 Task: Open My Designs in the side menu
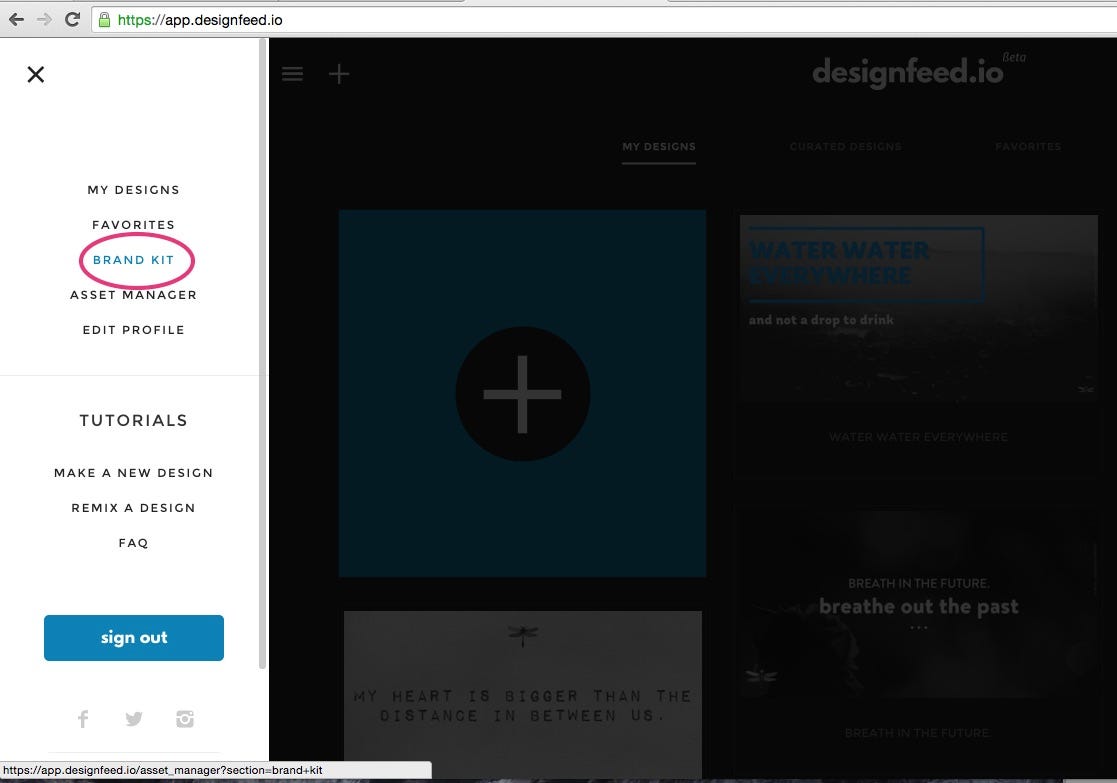click(133, 190)
